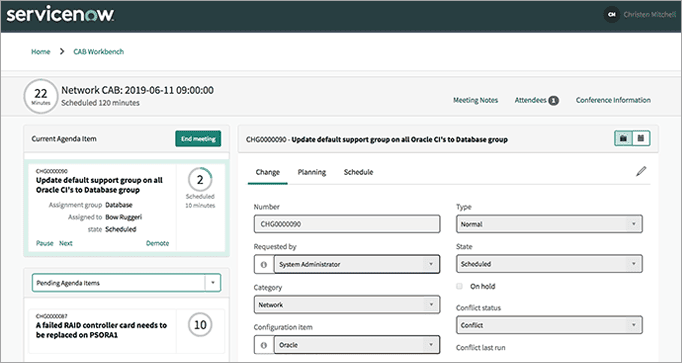This screenshot has height=363, width=682.
Task: Click the CAB Workbench breadcrumb link
Action: point(98,51)
